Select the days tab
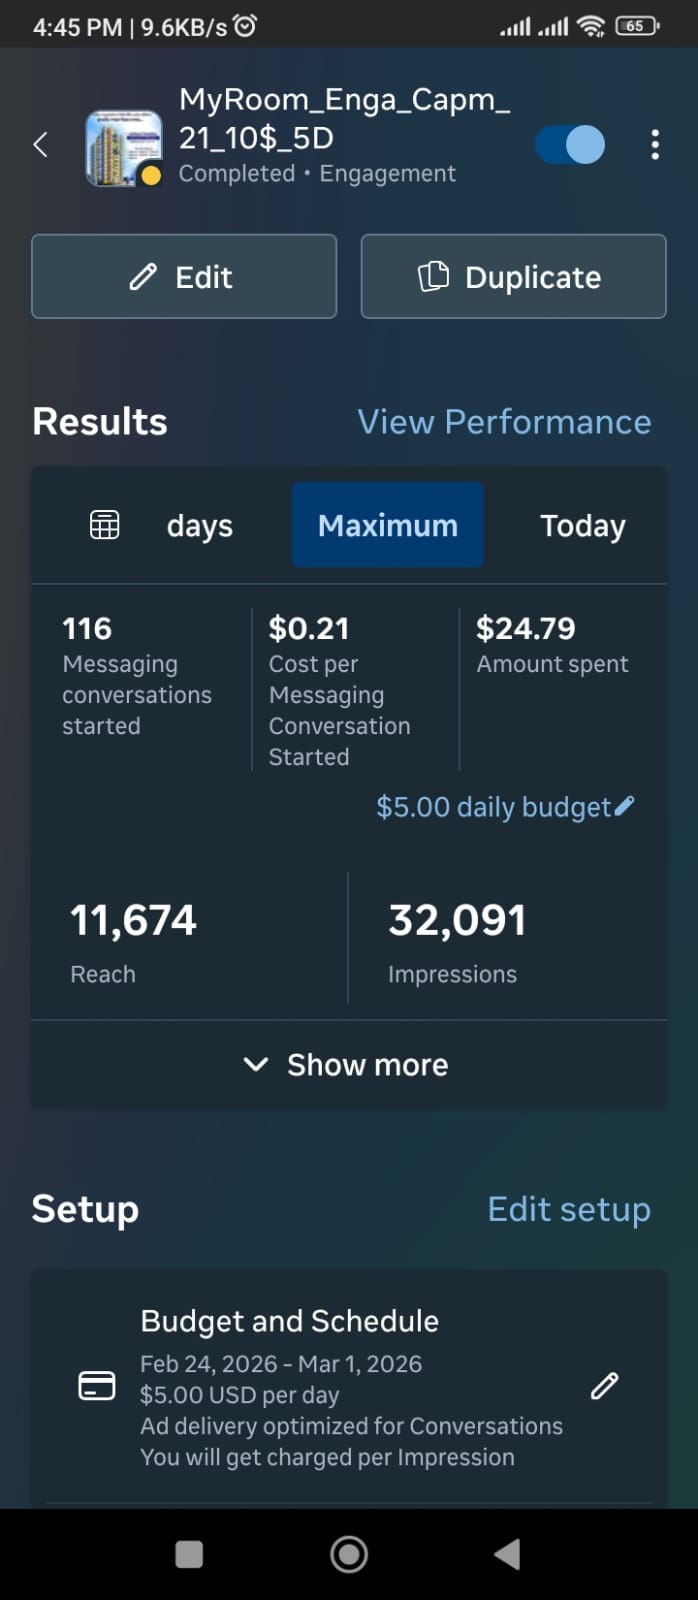 199,526
